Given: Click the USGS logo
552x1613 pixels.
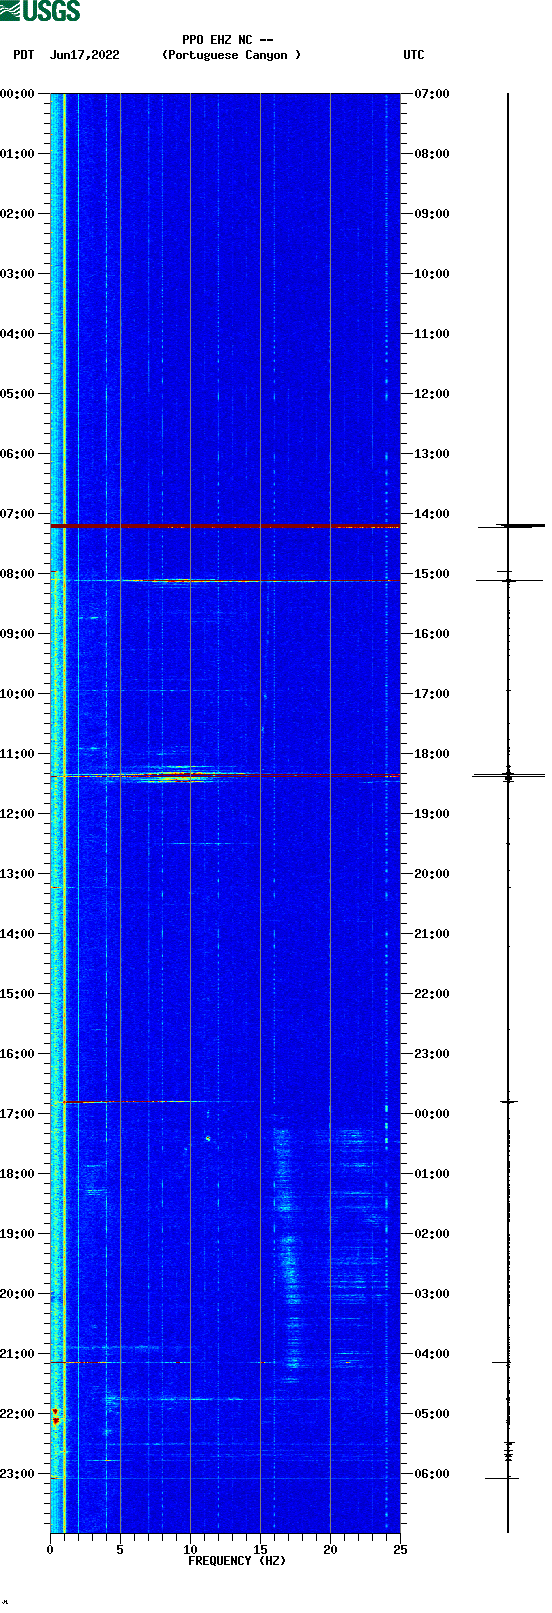Looking at the screenshot, I should click(x=40, y=11).
